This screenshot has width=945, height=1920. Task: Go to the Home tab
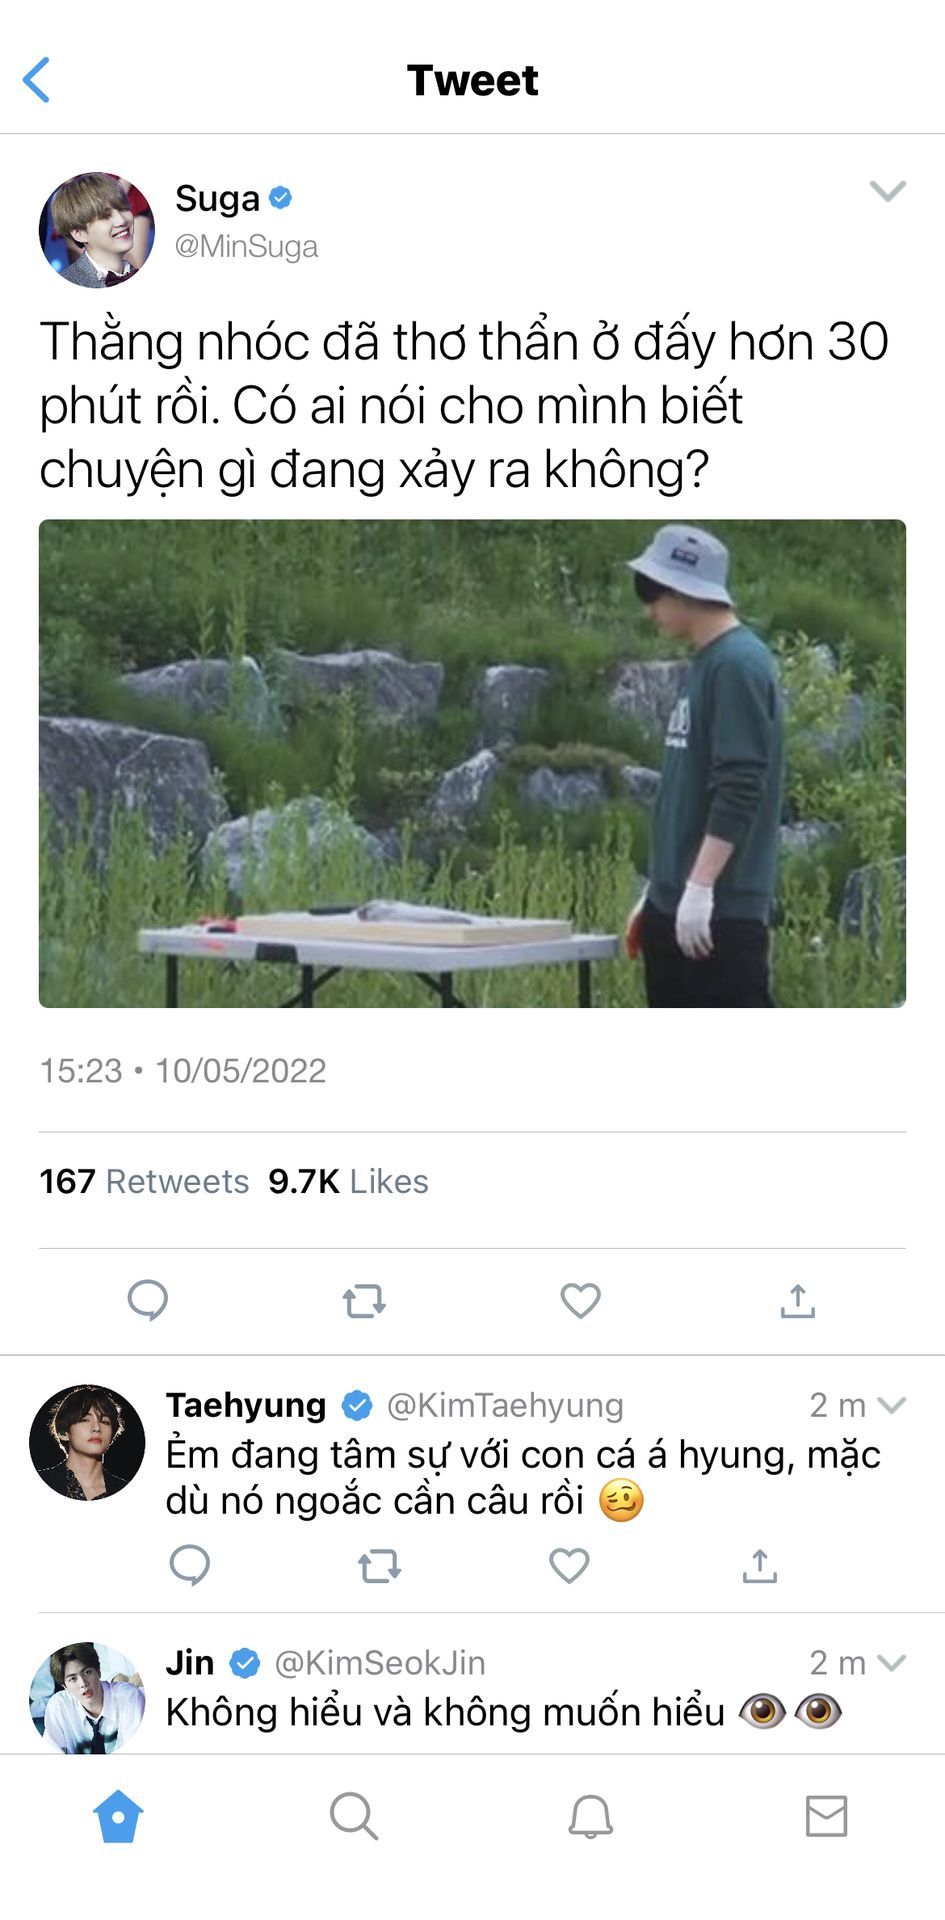118,1816
